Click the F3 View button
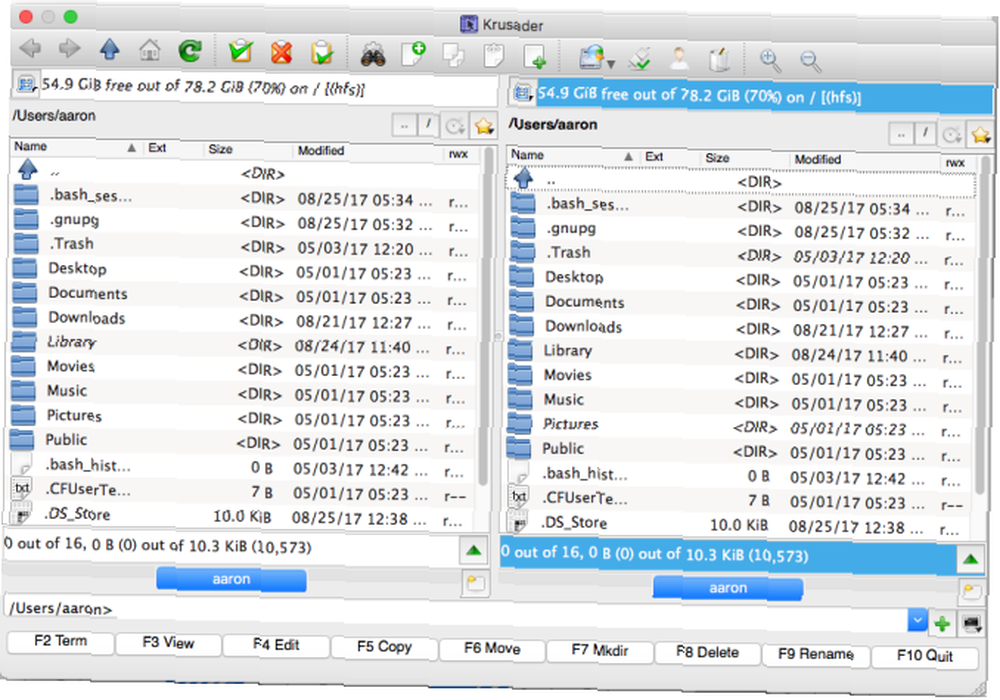The height and width of the screenshot is (700, 1000). click(168, 643)
